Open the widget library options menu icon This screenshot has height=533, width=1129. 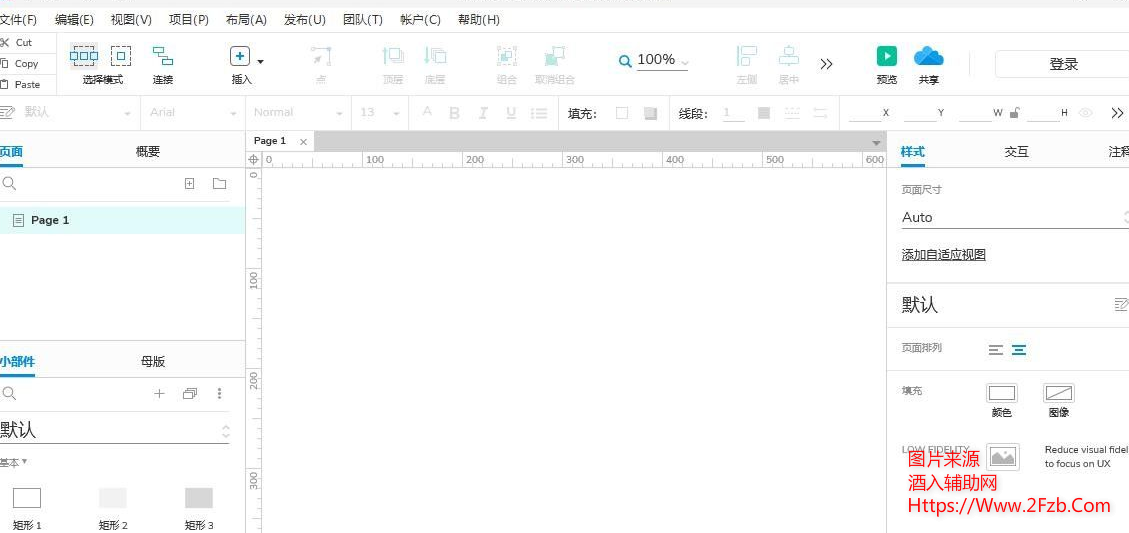[x=220, y=394]
